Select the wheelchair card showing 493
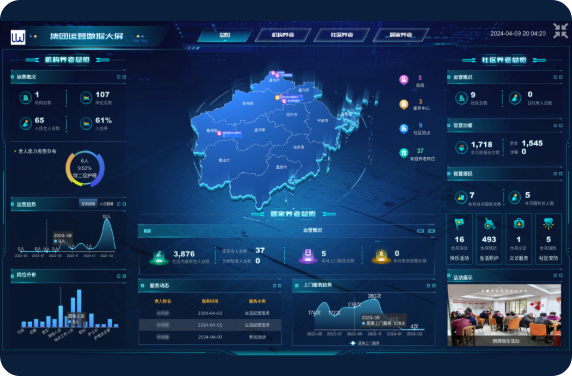This screenshot has width=572, height=376. pos(489,239)
